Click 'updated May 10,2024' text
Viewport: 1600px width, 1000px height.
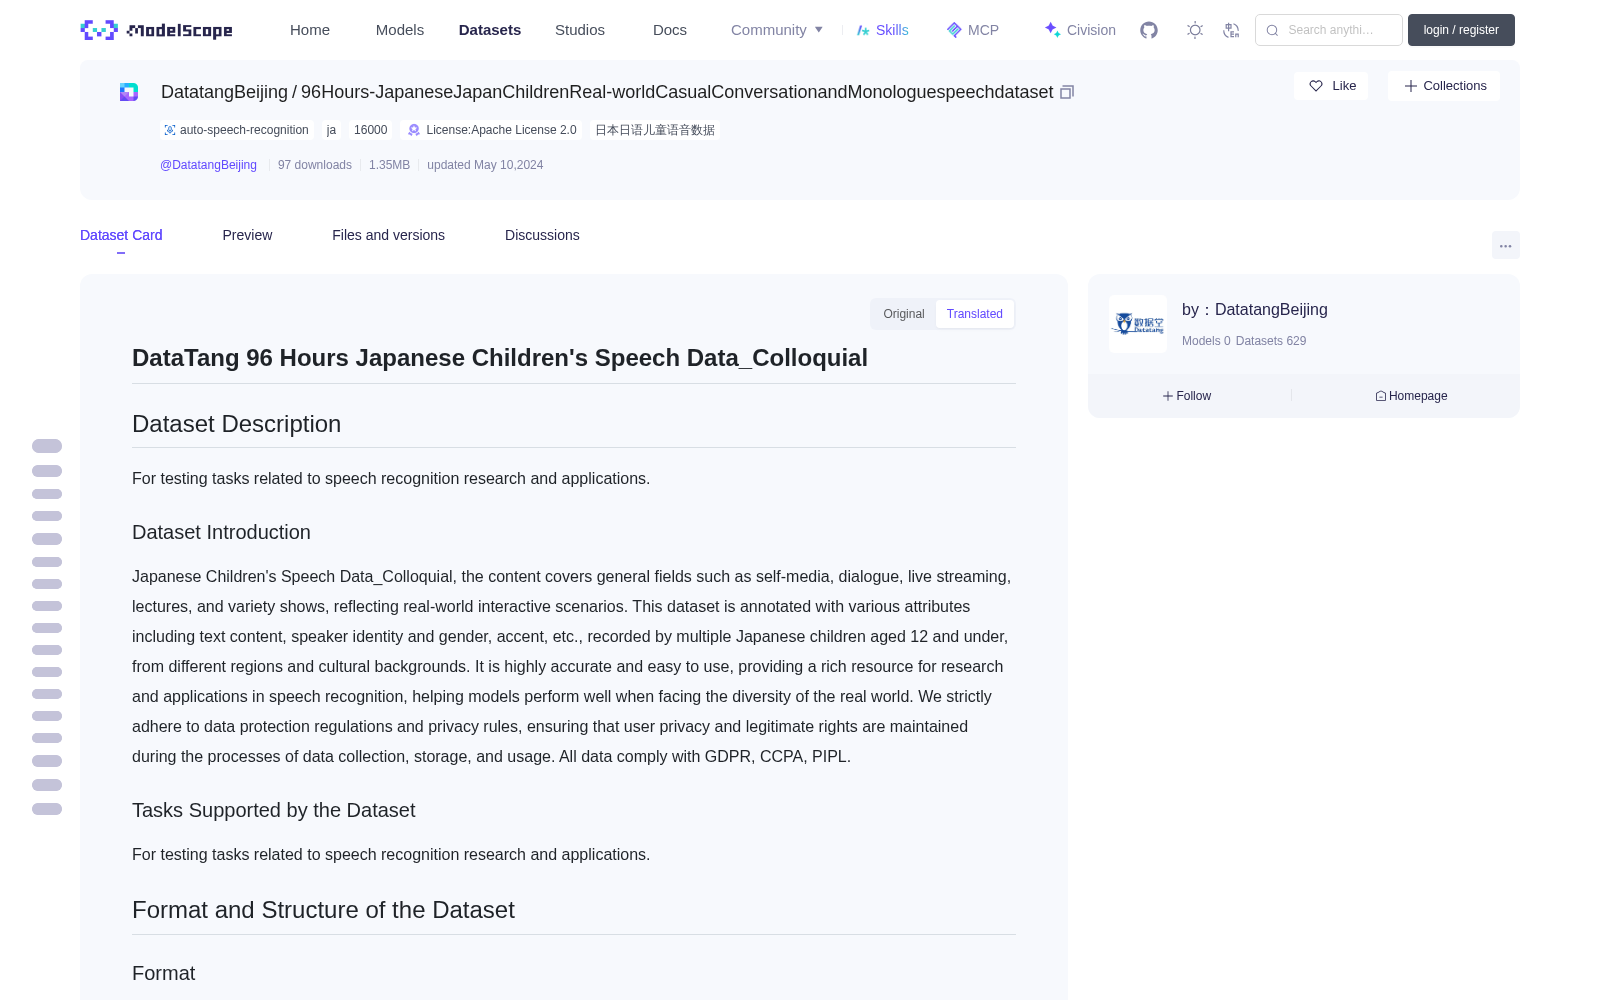point(485,165)
